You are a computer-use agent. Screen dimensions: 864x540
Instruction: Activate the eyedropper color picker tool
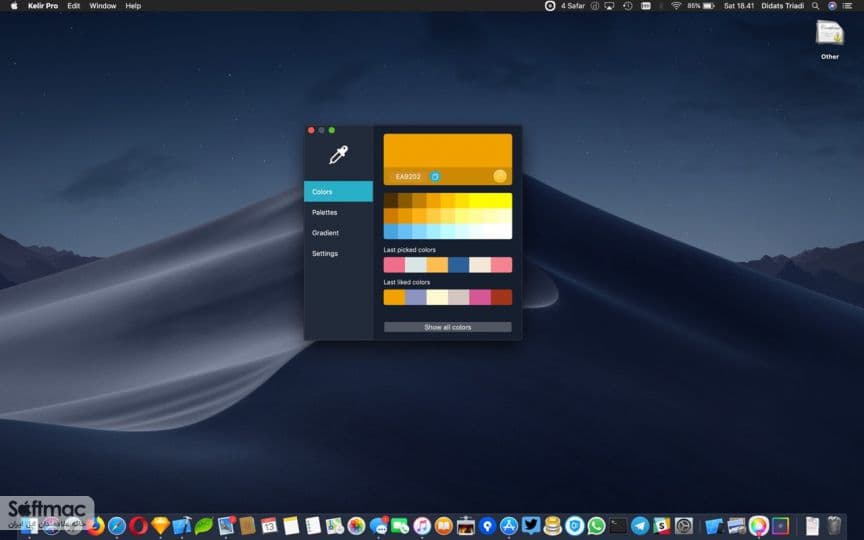tap(338, 155)
